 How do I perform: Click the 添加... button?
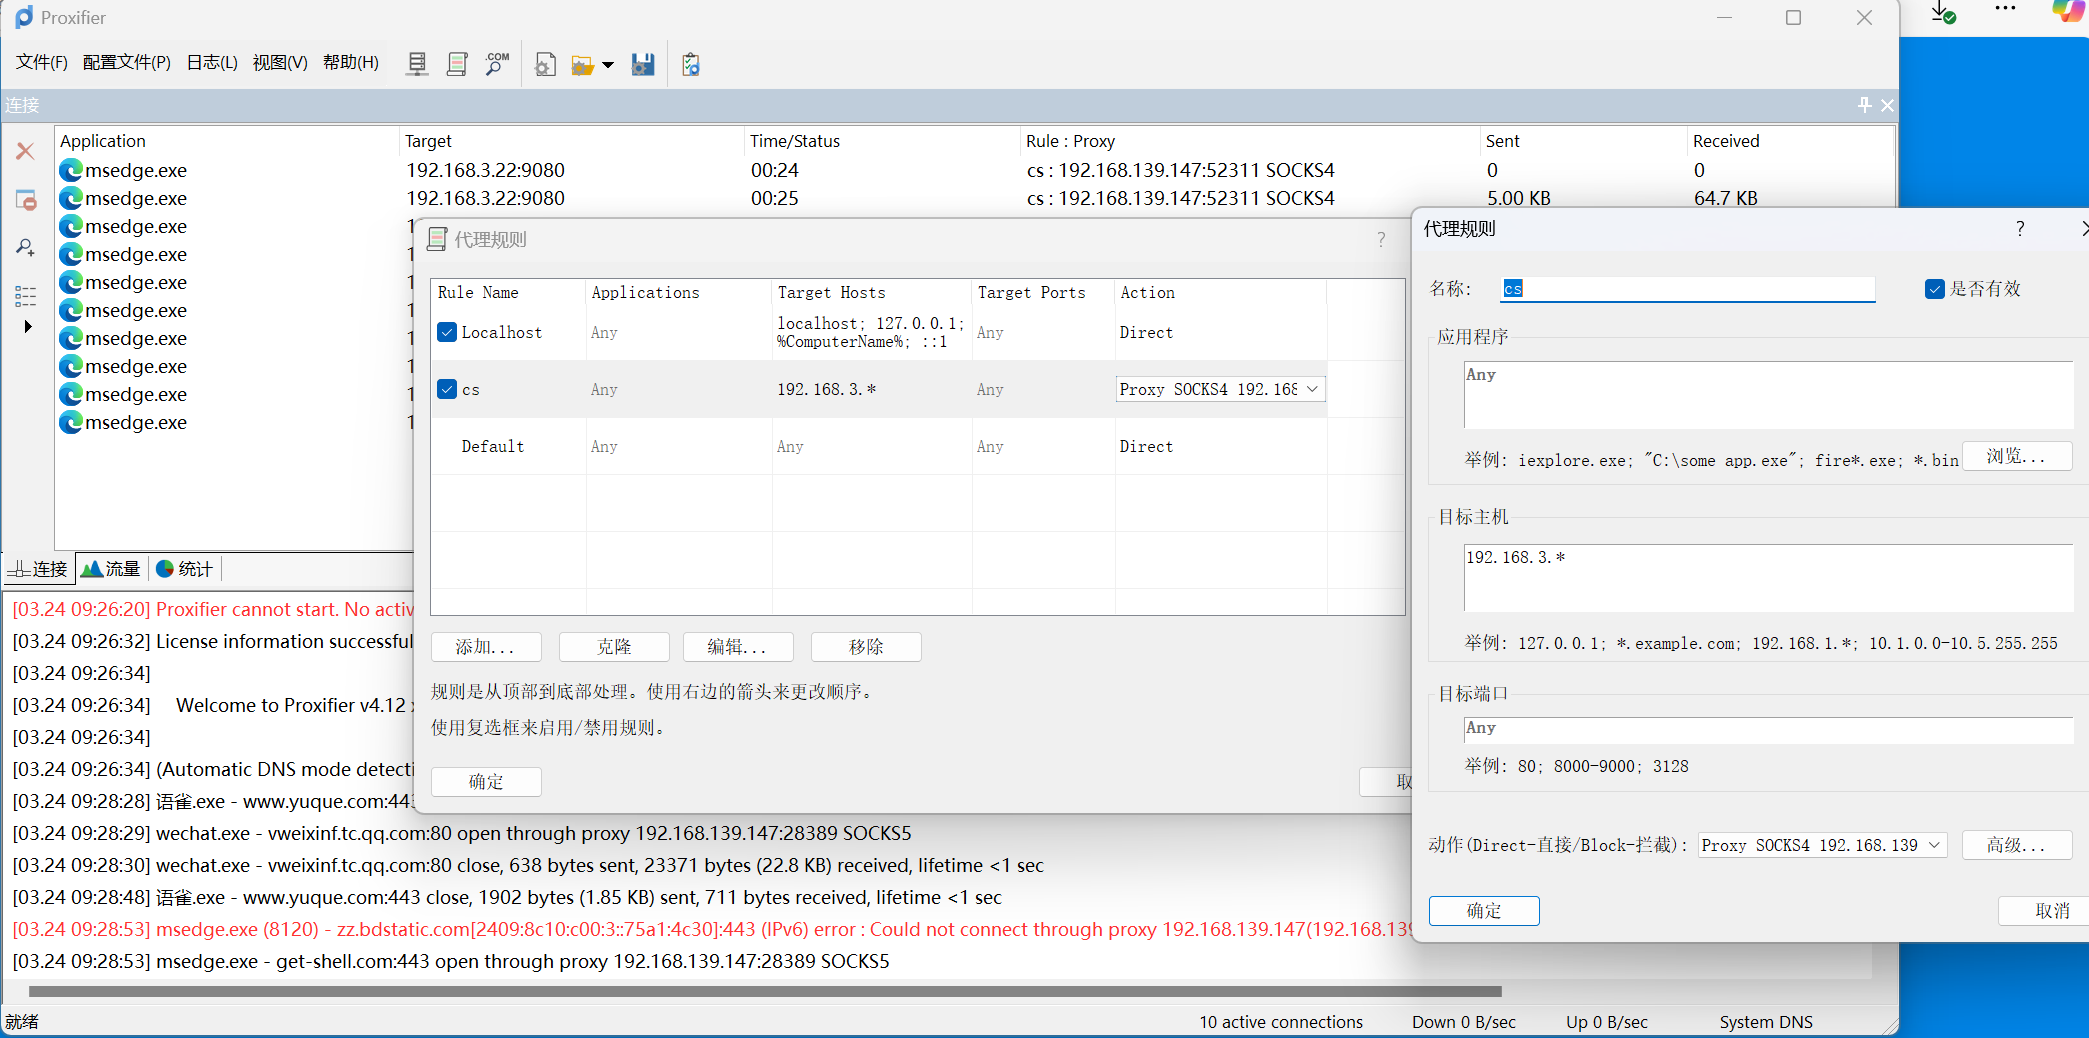(x=486, y=647)
